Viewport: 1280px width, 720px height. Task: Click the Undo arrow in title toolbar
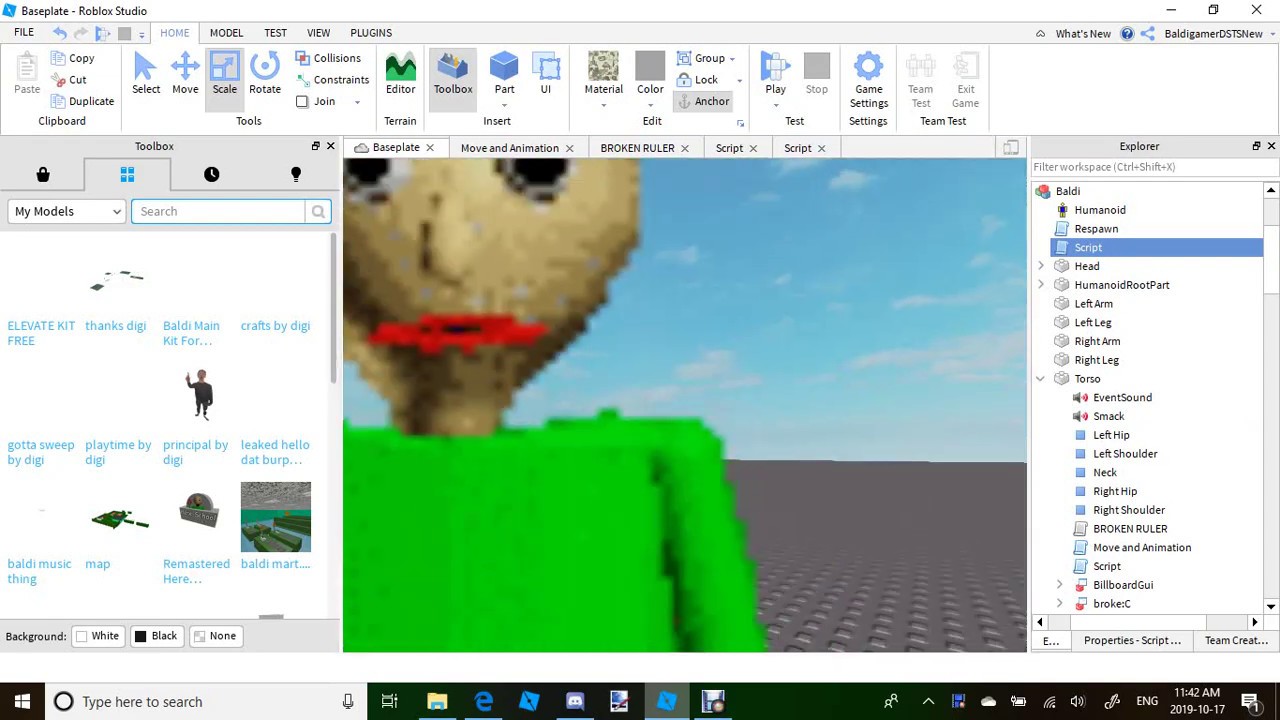pyautogui.click(x=60, y=33)
